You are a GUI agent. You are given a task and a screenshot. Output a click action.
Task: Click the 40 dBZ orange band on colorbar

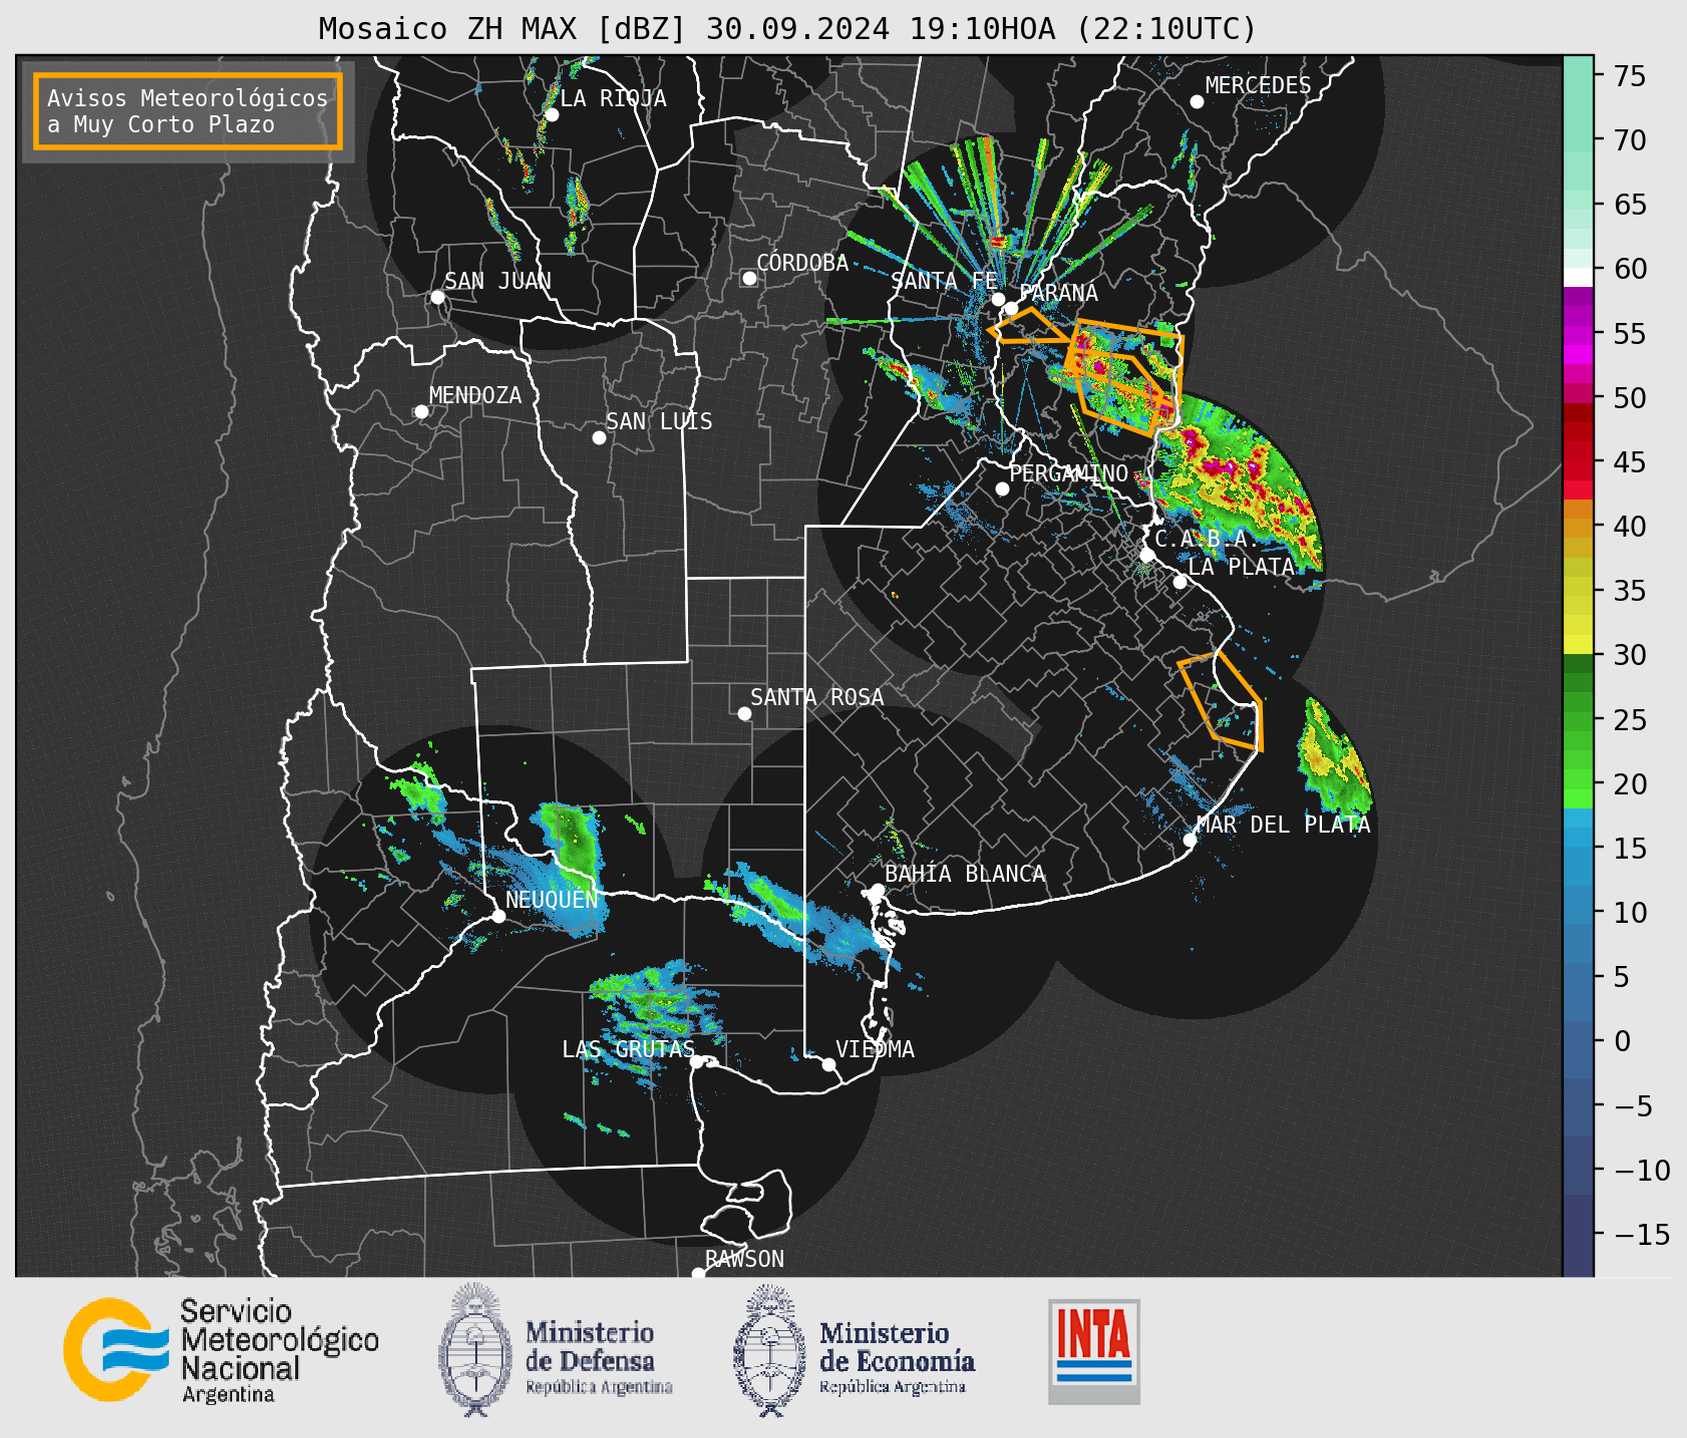(x=1578, y=526)
